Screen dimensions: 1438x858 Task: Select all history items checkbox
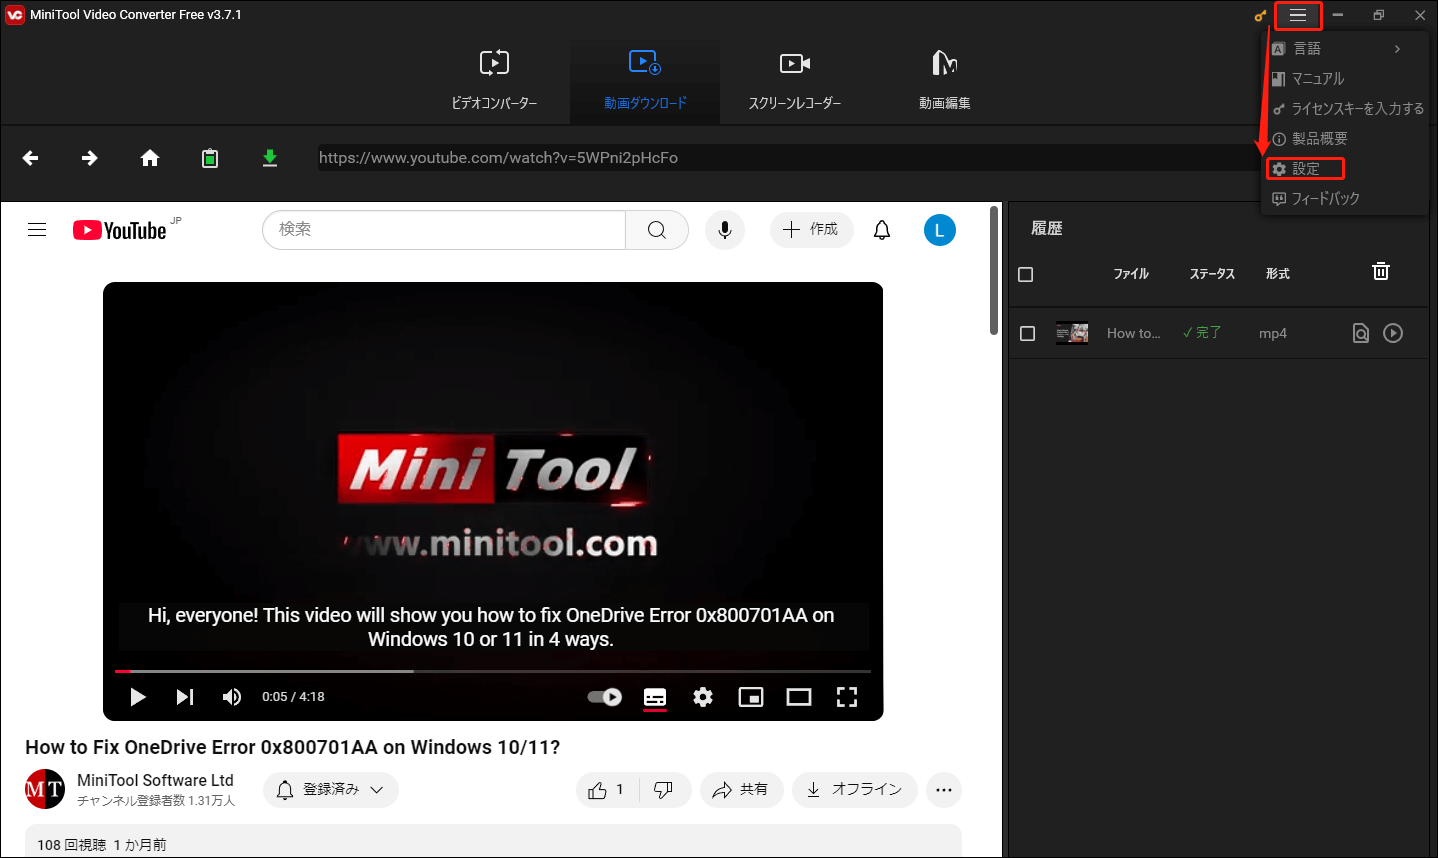[x=1025, y=274]
